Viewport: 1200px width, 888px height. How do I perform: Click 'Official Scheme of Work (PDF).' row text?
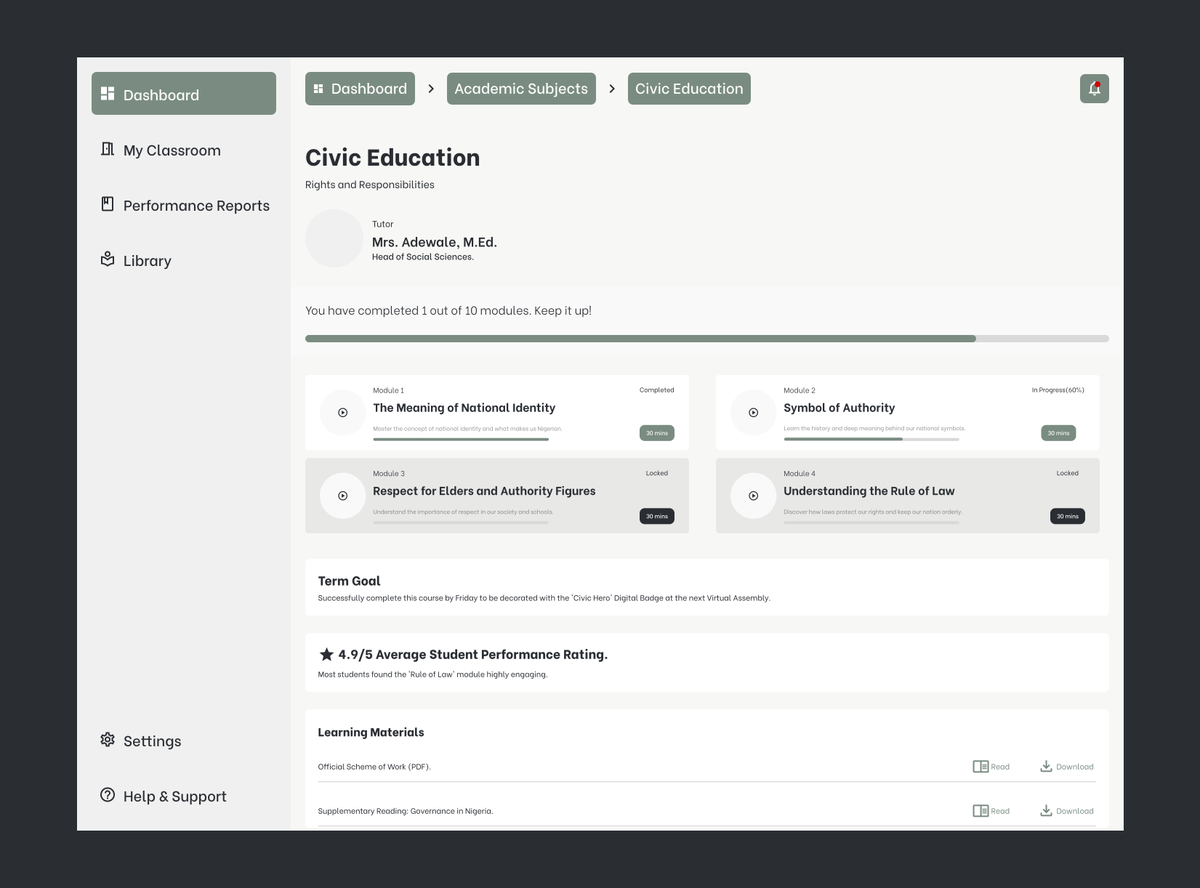click(374, 767)
